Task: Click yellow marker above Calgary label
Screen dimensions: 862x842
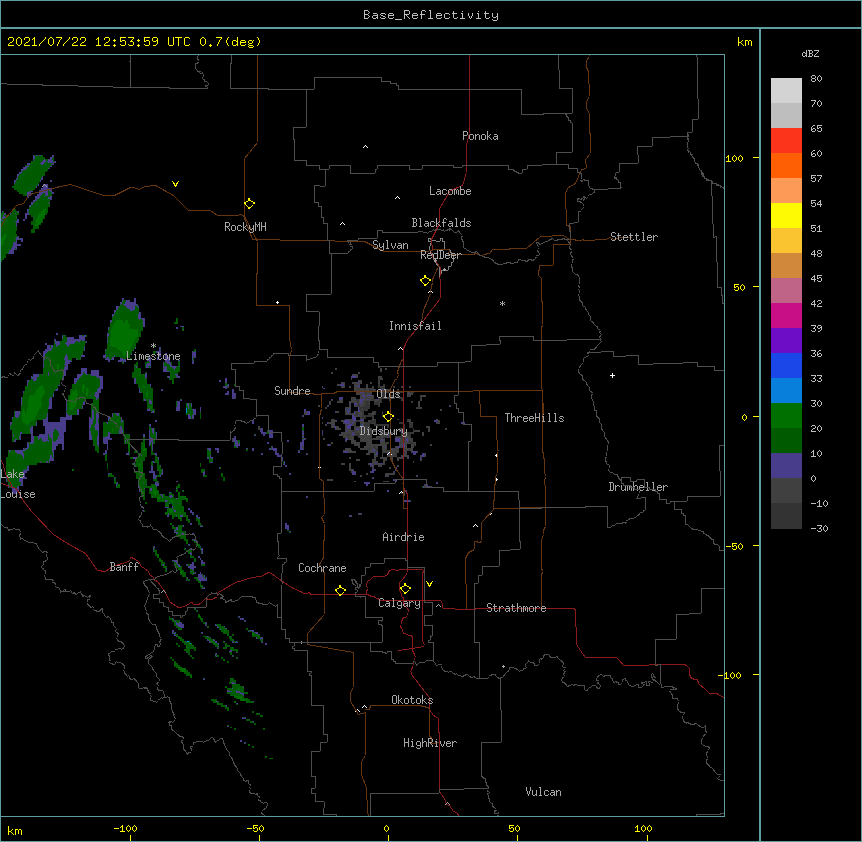Action: (x=405, y=589)
